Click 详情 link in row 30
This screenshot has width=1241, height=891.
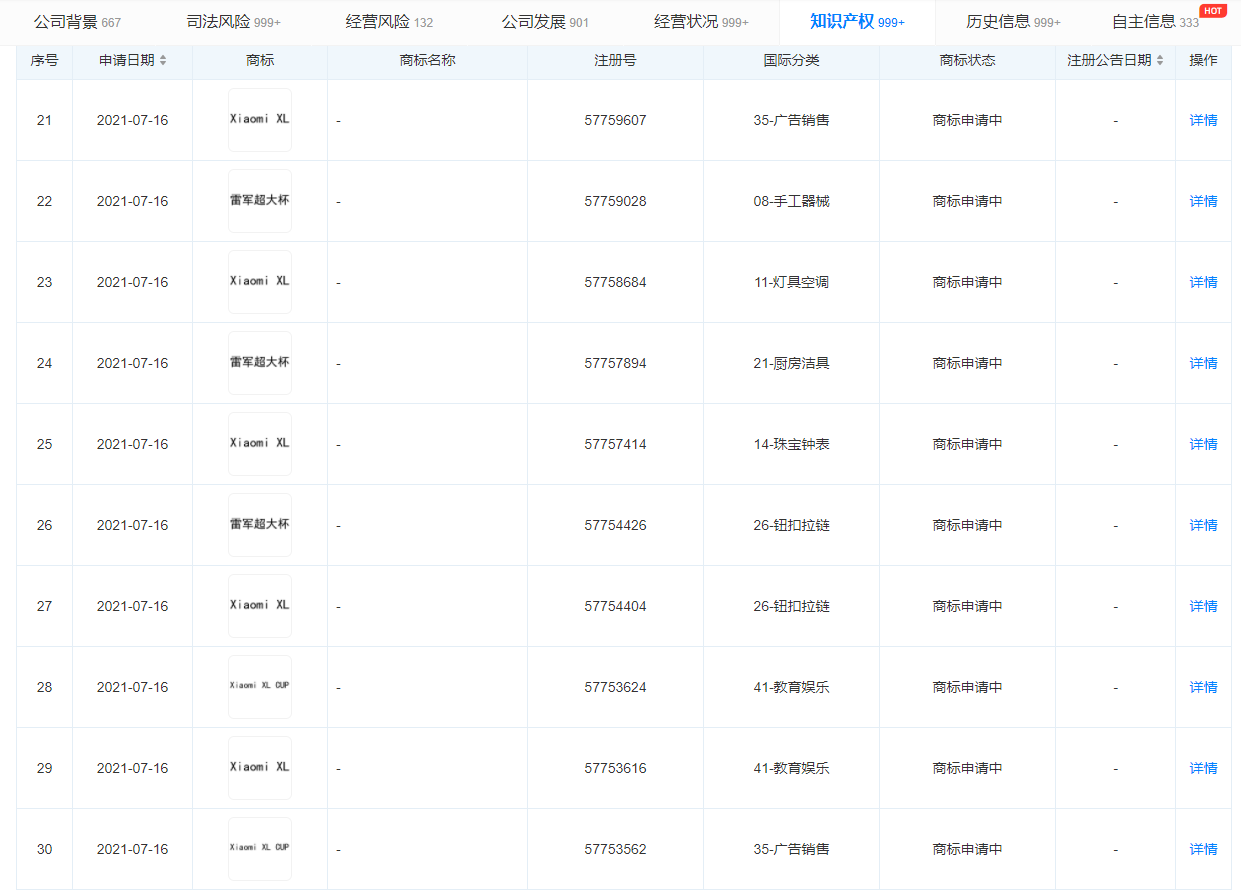[x=1203, y=849]
